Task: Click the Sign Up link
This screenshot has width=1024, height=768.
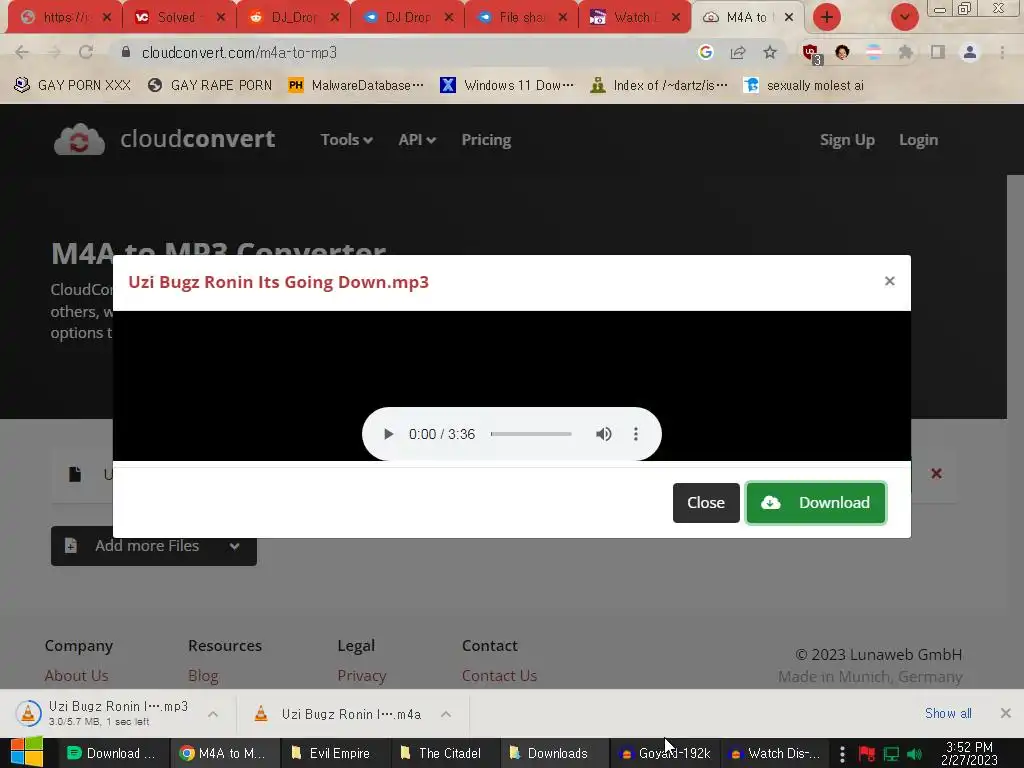Action: [x=847, y=140]
